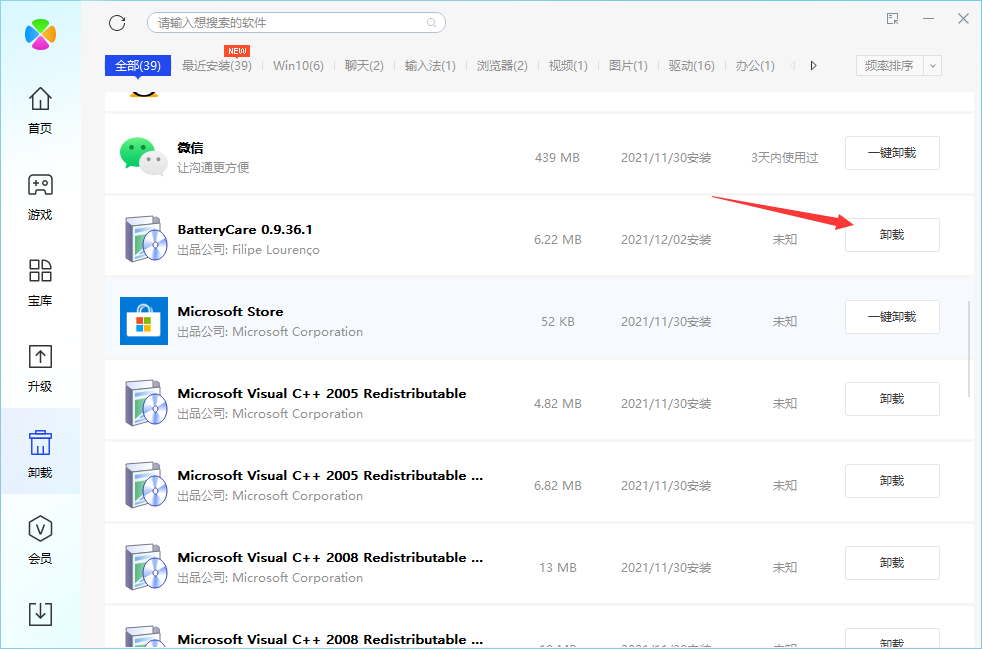This screenshot has width=982, height=649.
Task: Switch to 聊天(2) tab
Action: pyautogui.click(x=364, y=66)
